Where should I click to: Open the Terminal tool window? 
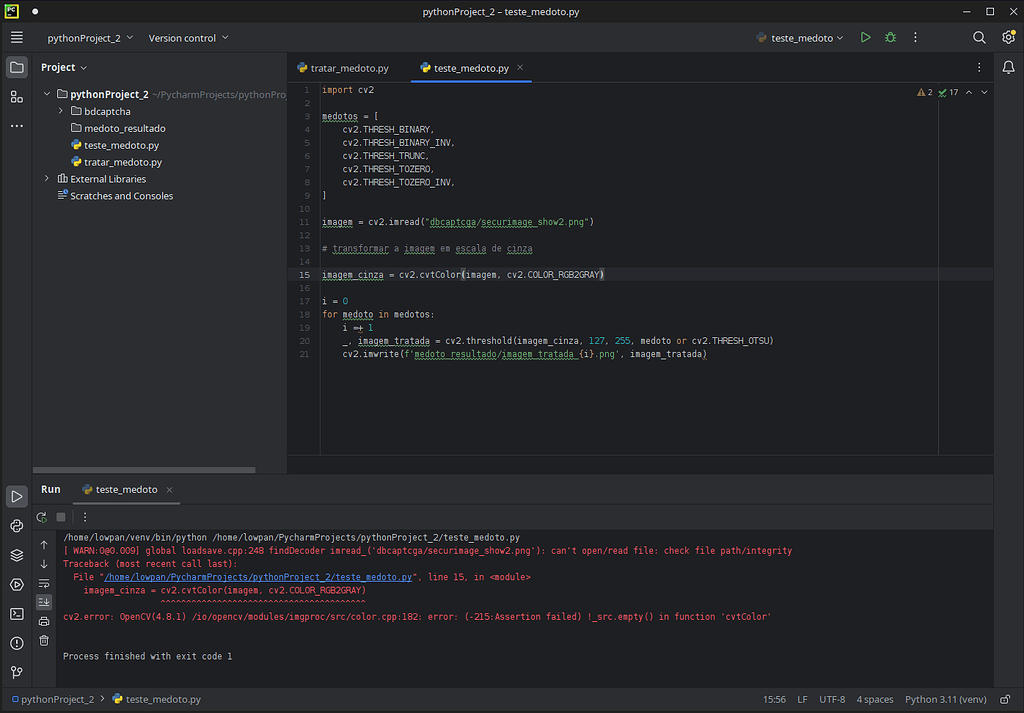point(17,614)
